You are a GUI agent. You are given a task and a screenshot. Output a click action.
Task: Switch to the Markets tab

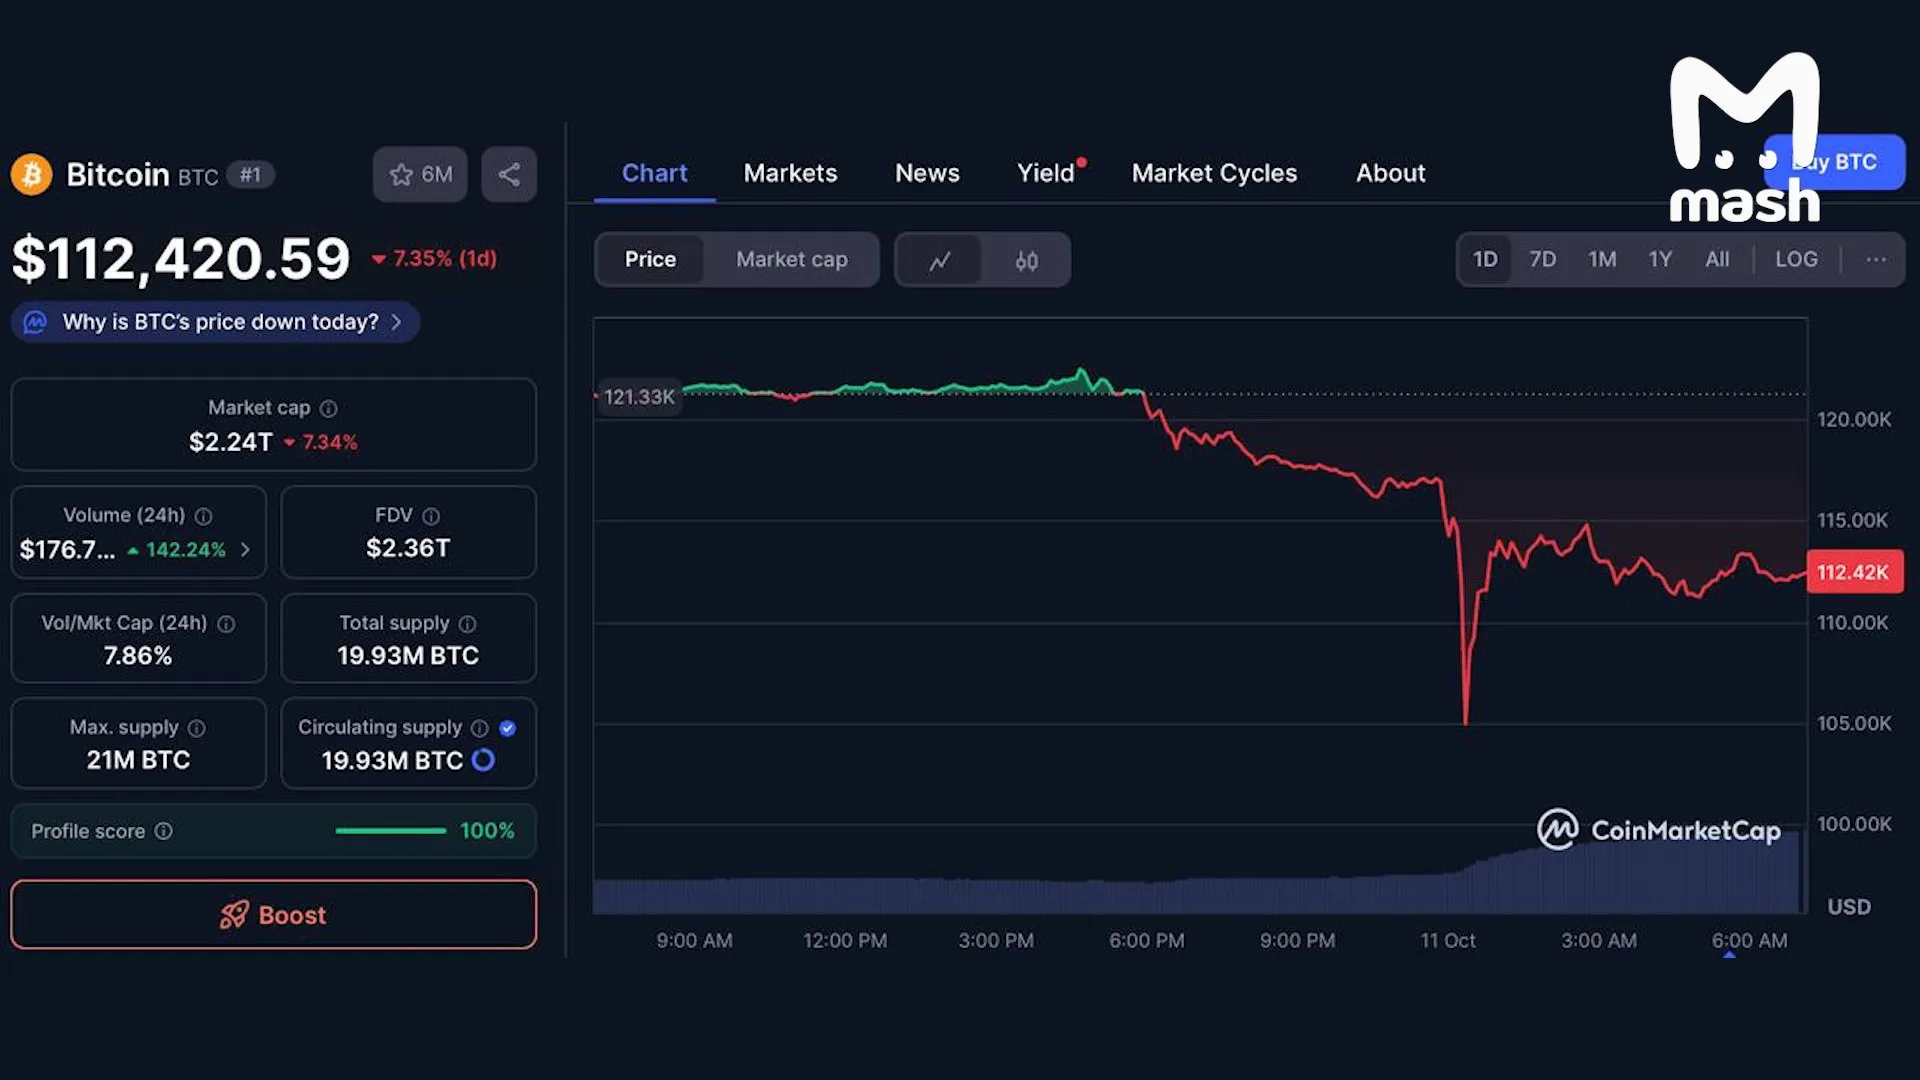(790, 173)
